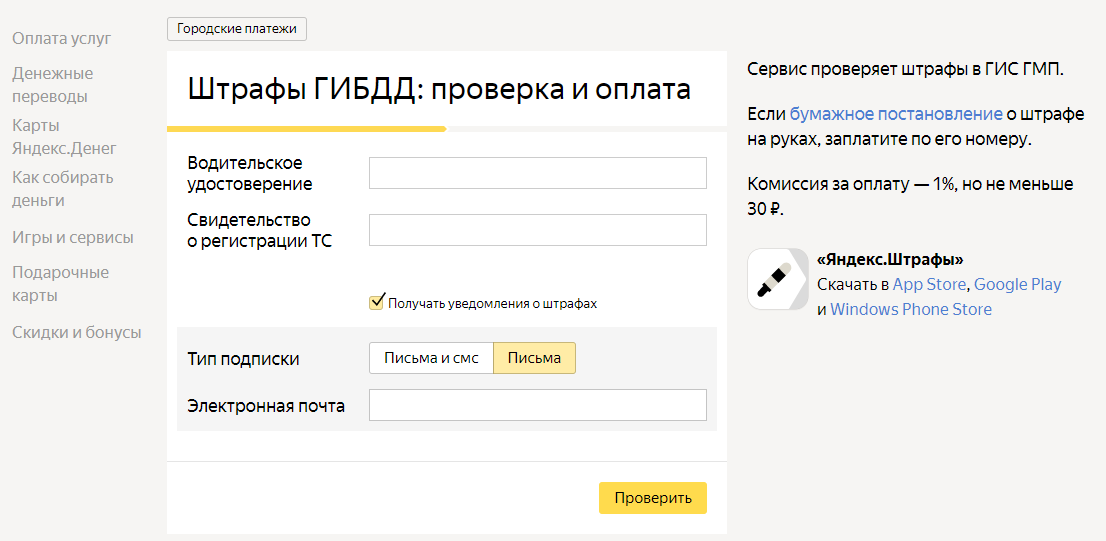Click the Городские платежи button

click(x=237, y=30)
